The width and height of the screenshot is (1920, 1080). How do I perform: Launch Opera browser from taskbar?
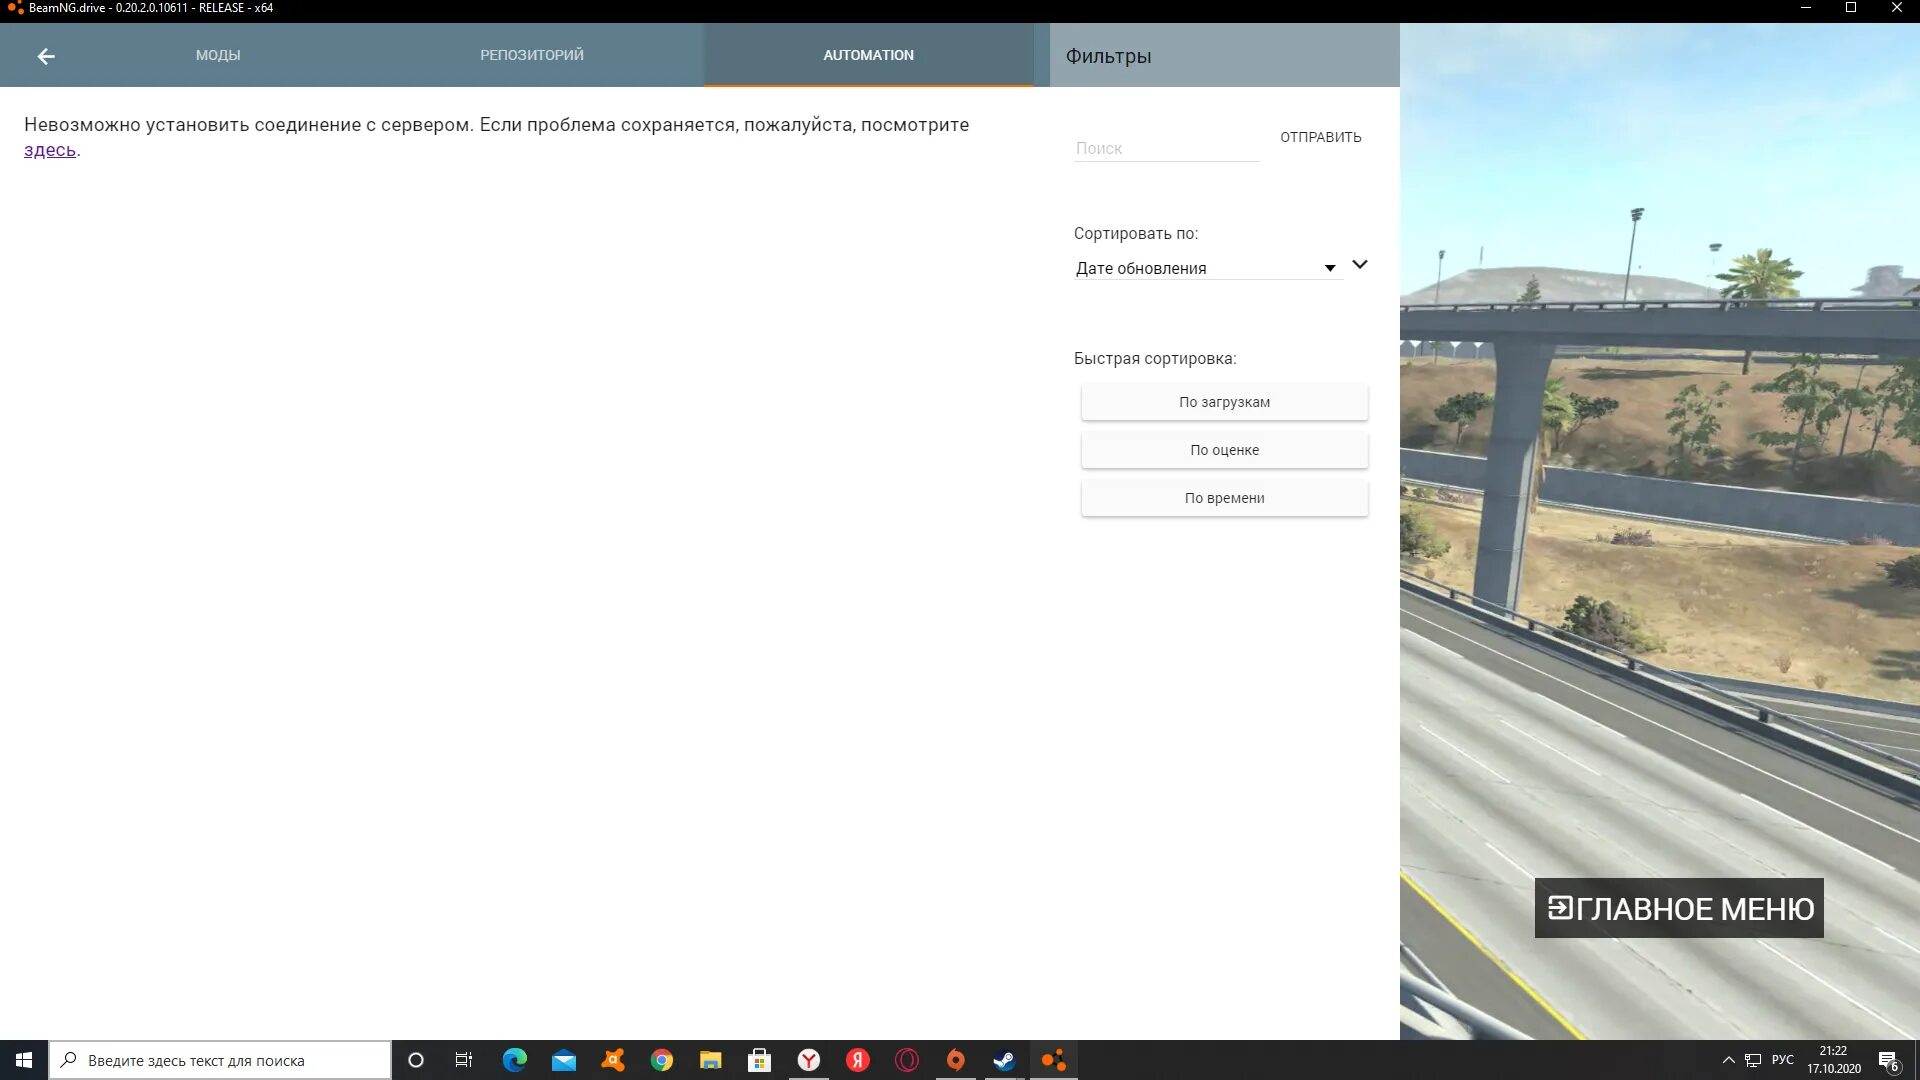tap(906, 1060)
